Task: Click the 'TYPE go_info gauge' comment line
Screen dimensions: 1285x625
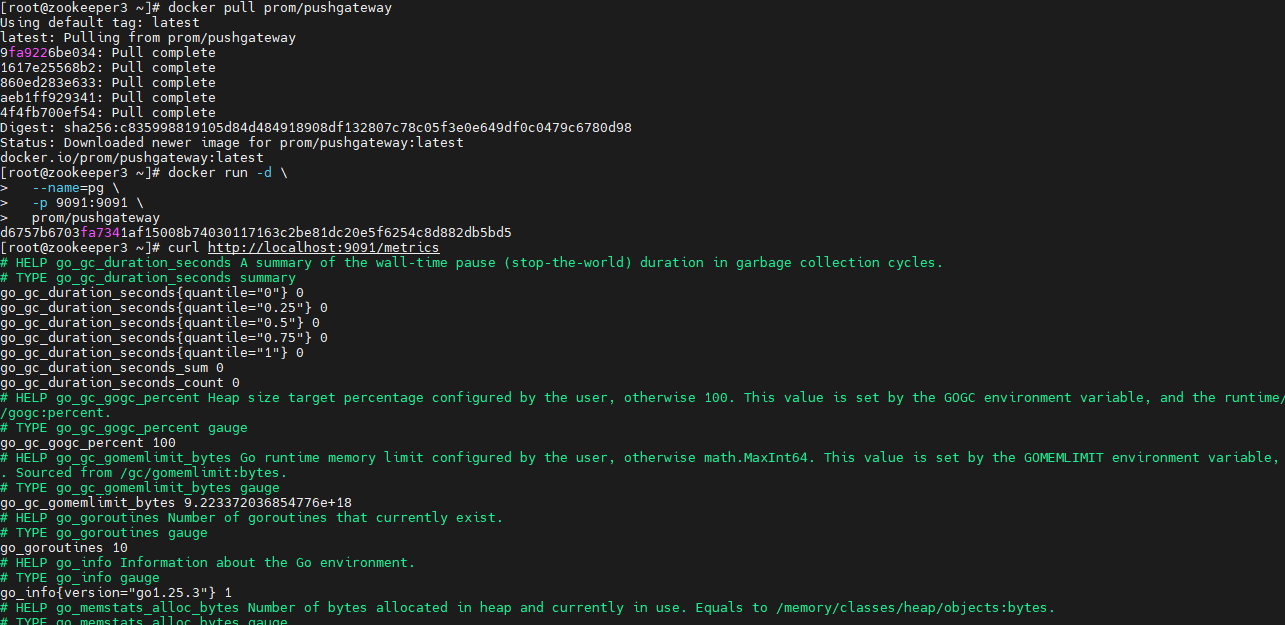Action: pos(79,578)
